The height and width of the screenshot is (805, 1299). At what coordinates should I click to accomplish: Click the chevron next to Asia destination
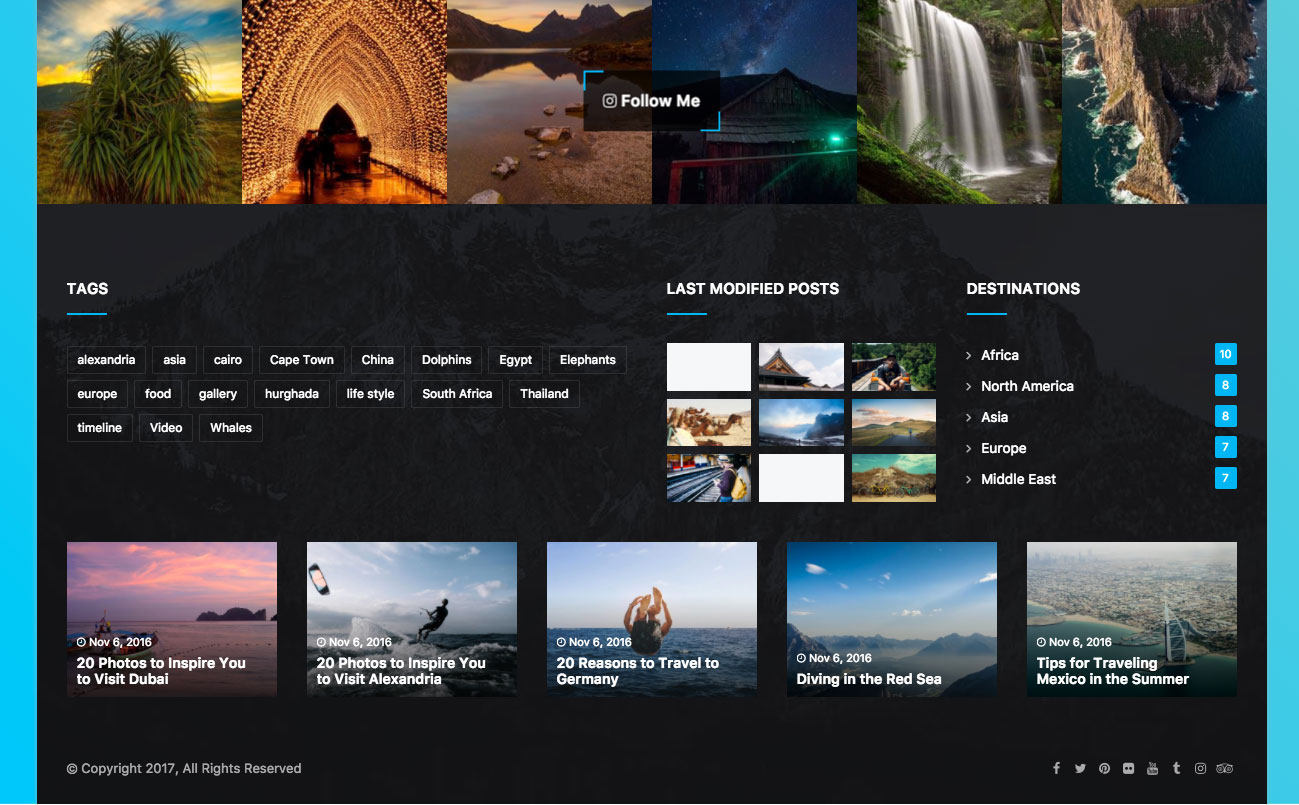(x=969, y=418)
